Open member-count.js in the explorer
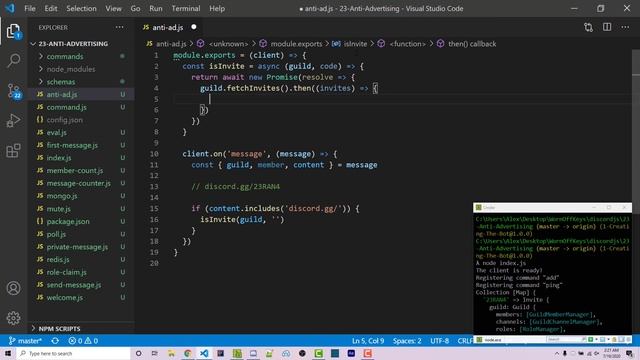This screenshot has height=360, width=640. [75, 170]
